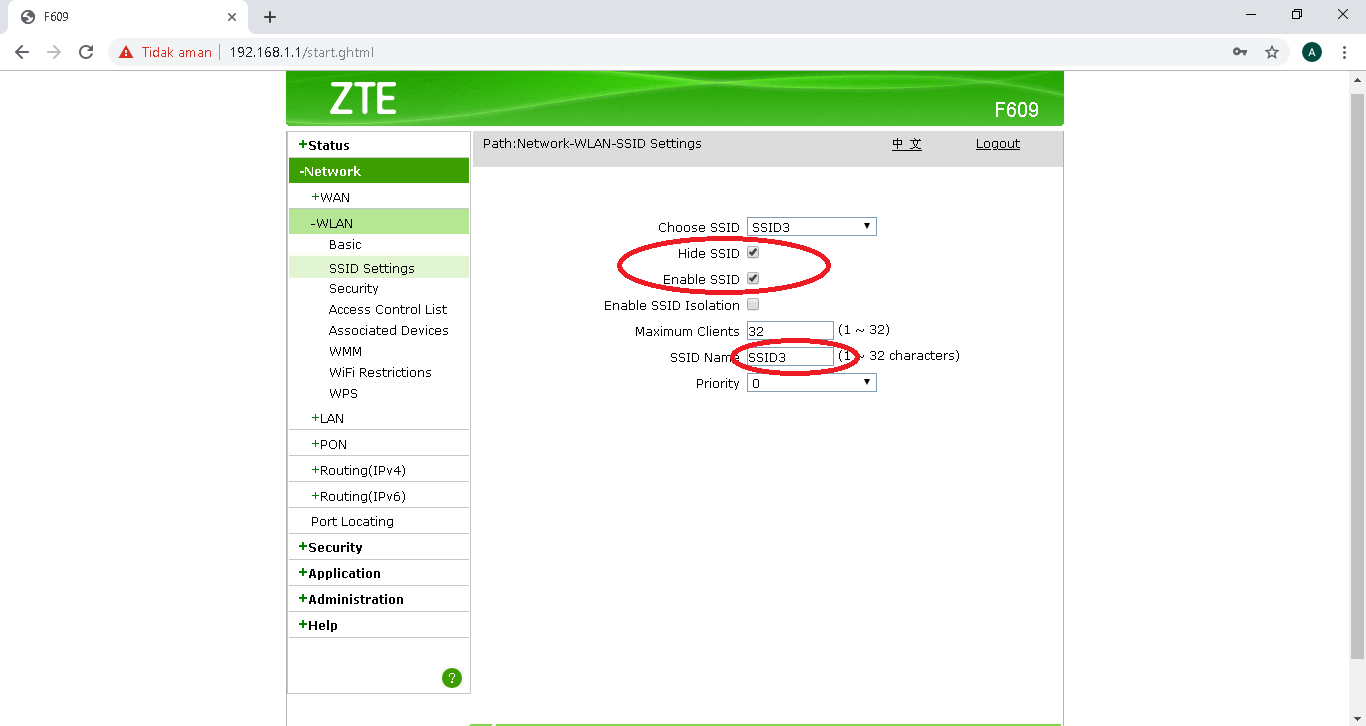Open the WPS page

pyautogui.click(x=343, y=393)
